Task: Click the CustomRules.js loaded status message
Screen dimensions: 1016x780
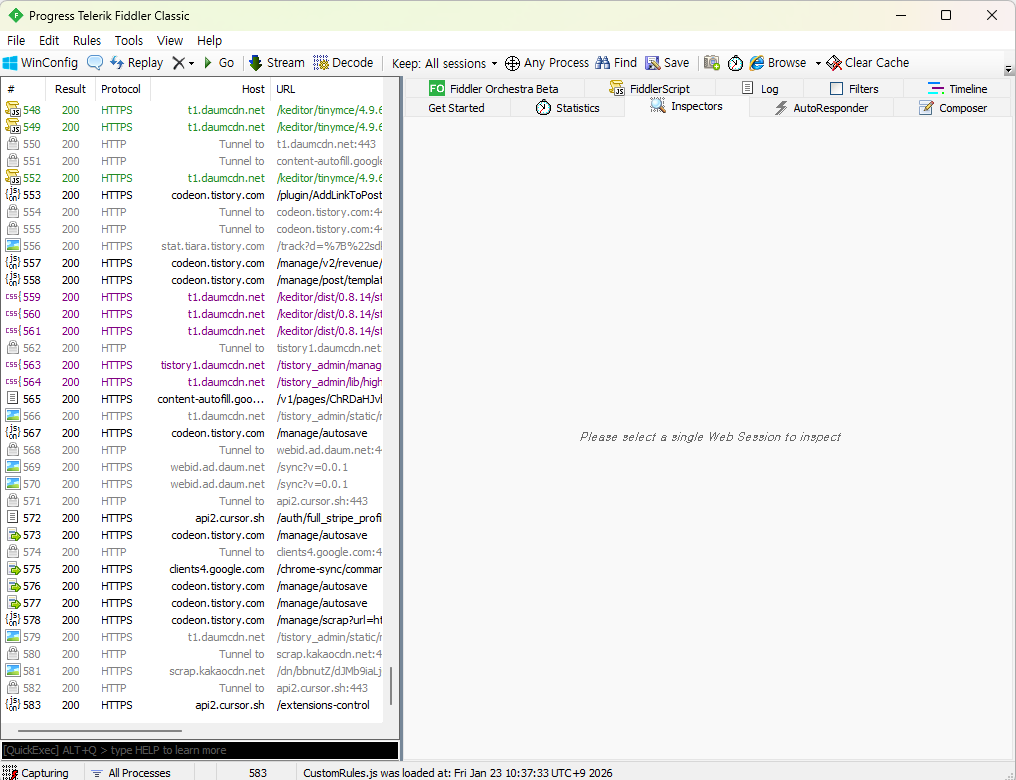Action: click(457, 772)
